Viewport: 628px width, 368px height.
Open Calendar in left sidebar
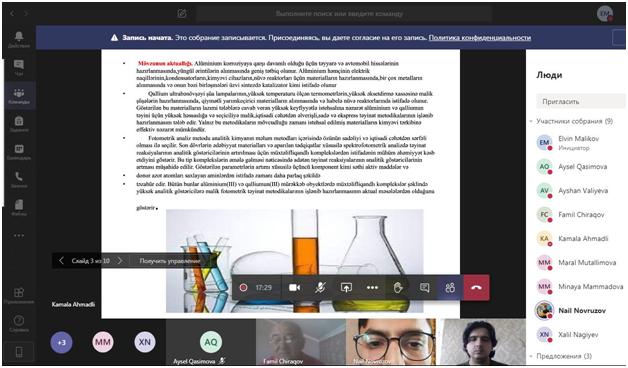[x=19, y=151]
